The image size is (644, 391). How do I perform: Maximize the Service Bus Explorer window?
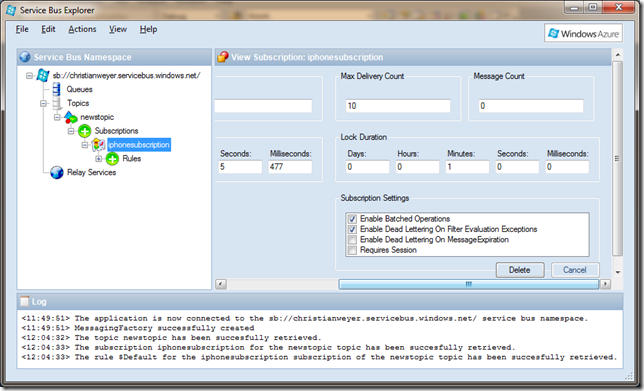click(593, 7)
